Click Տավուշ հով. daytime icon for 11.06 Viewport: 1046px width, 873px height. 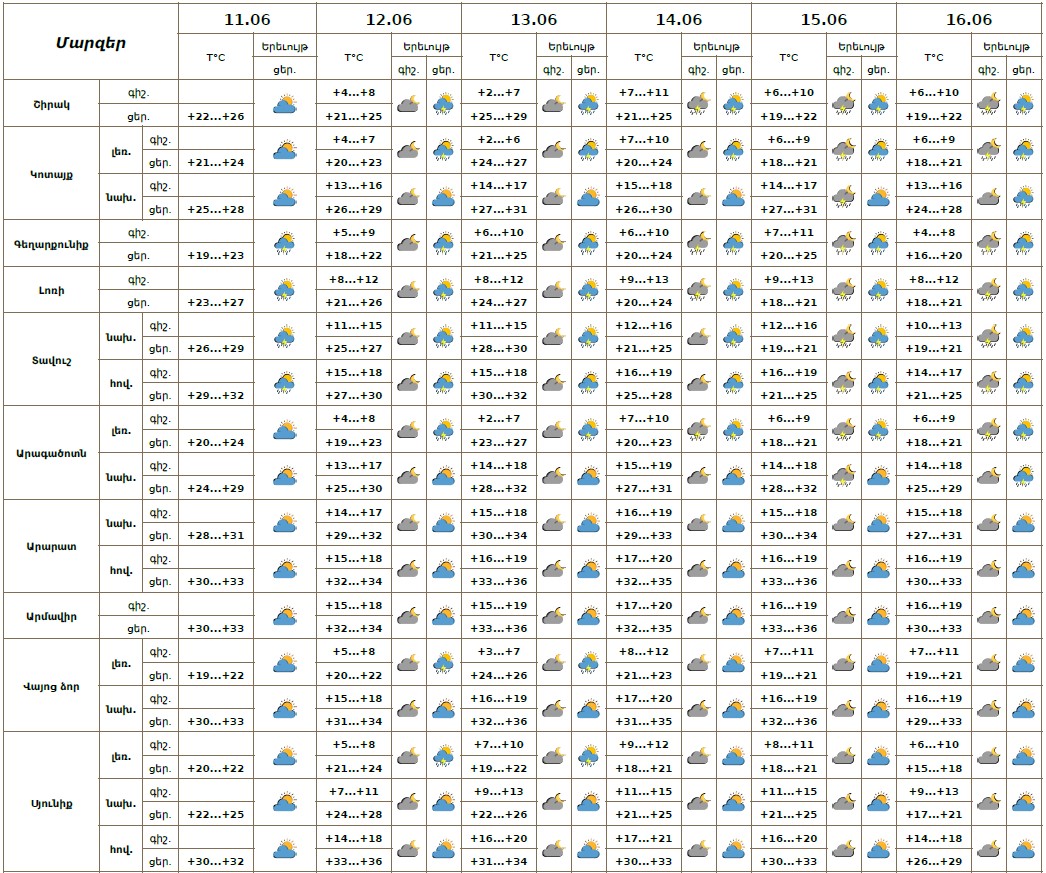click(285, 383)
